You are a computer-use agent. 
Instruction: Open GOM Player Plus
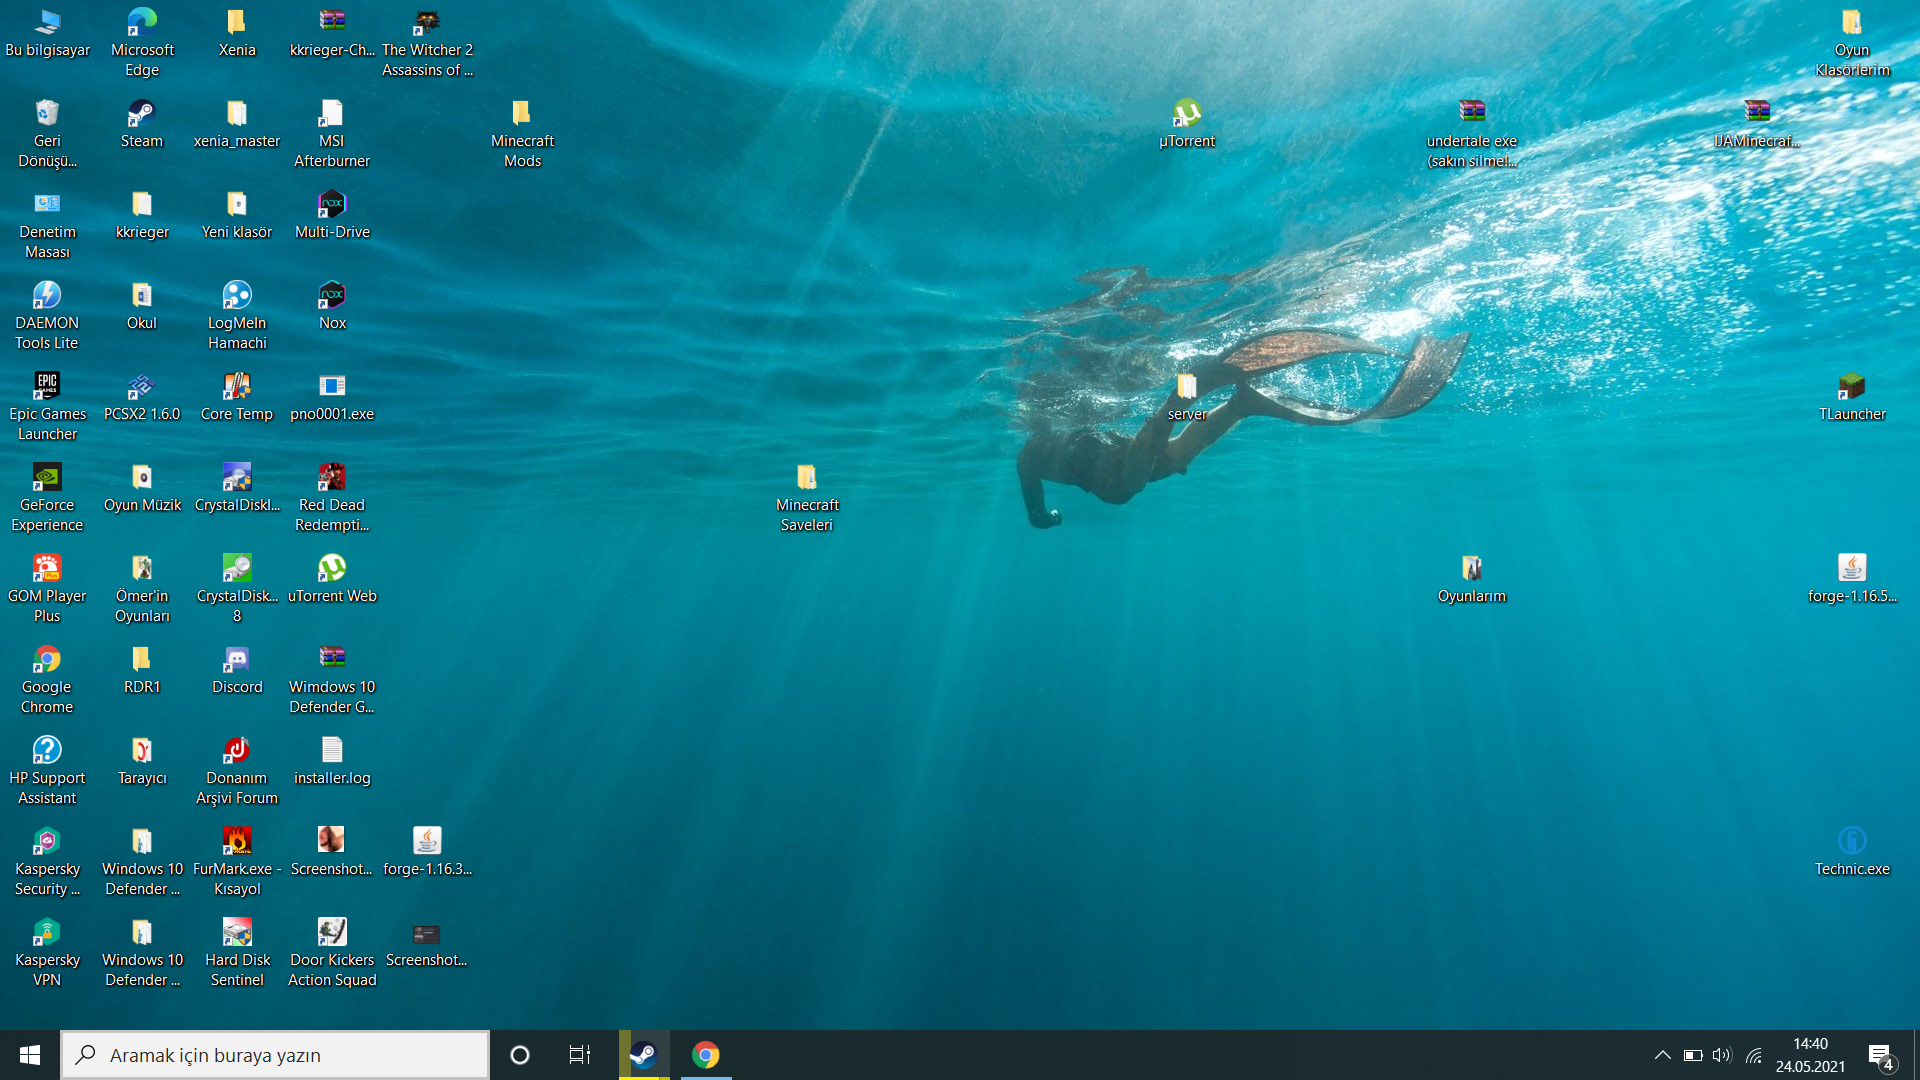[x=47, y=588]
